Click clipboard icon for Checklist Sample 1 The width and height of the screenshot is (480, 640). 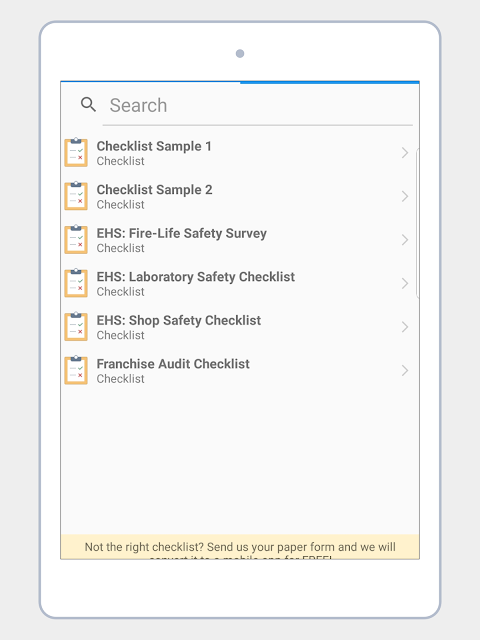tap(76, 153)
